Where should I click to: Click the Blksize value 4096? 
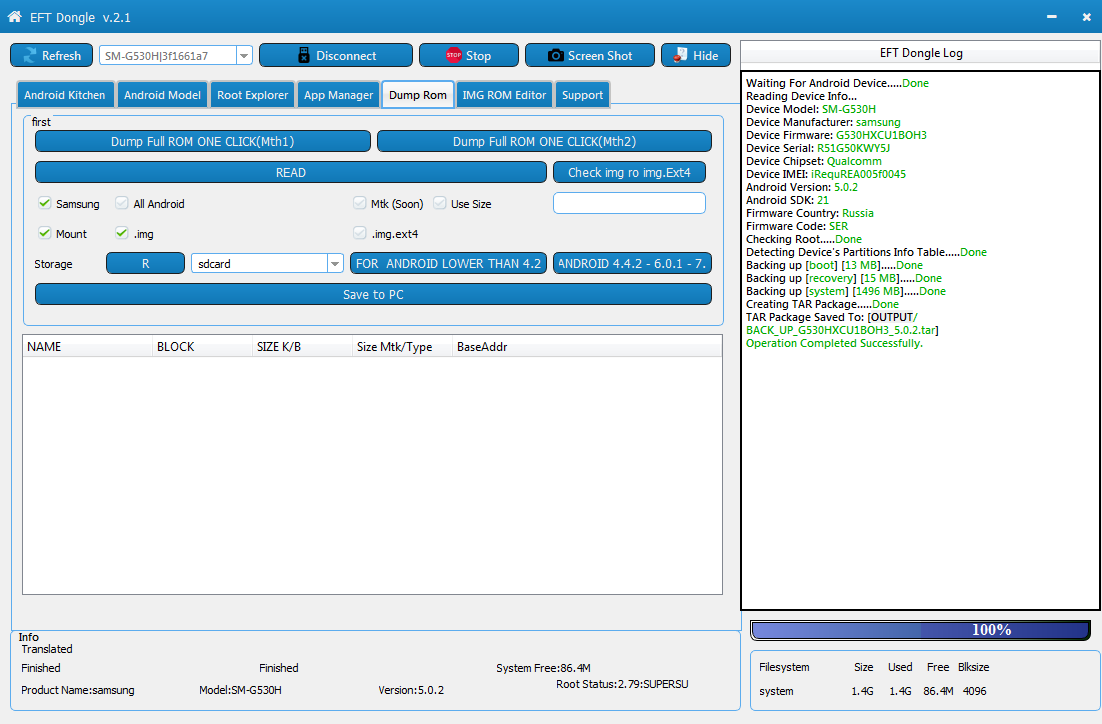974,692
